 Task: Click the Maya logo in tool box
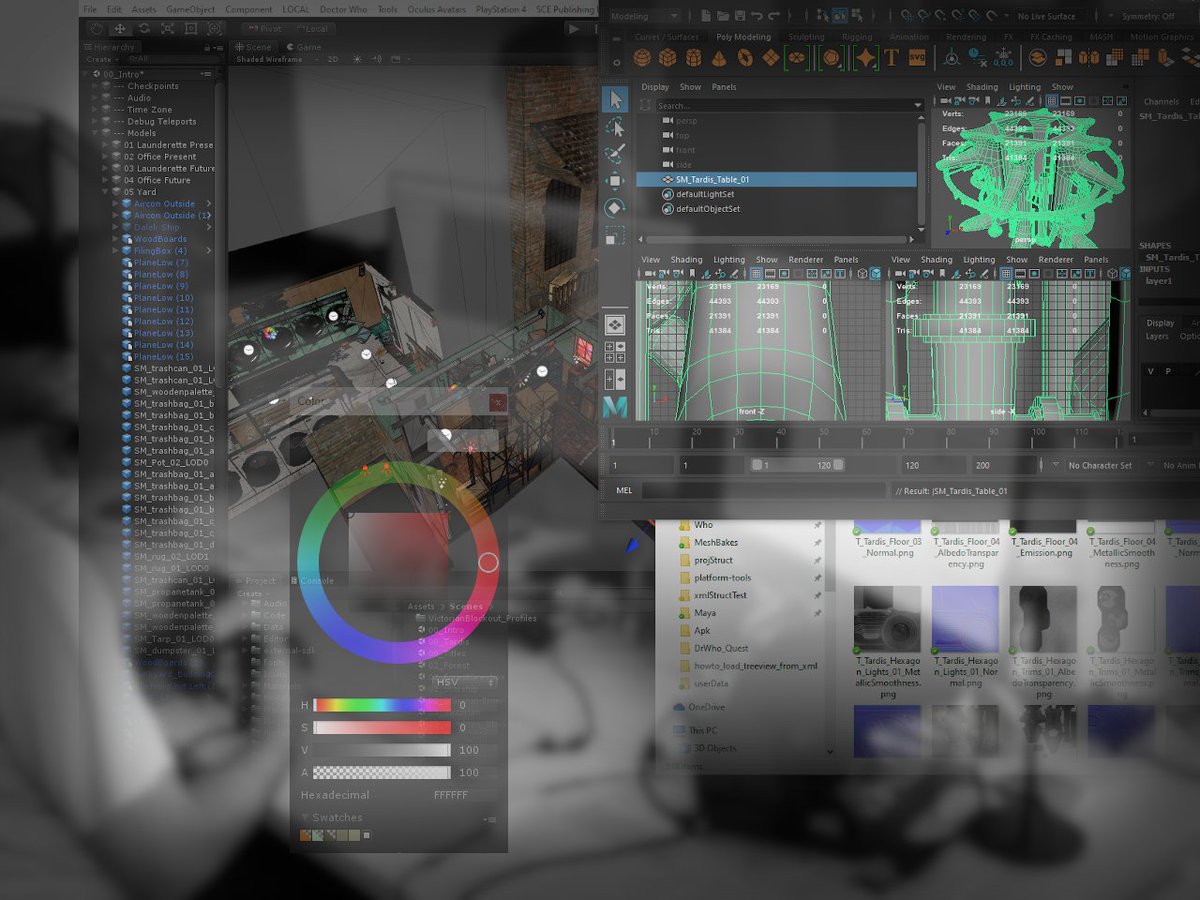pyautogui.click(x=615, y=405)
